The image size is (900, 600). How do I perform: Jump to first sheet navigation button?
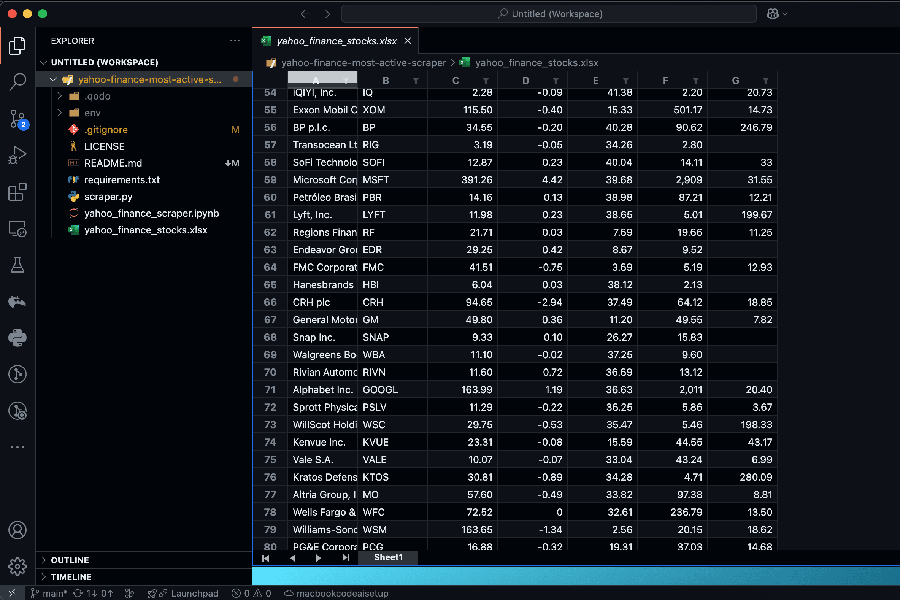click(265, 558)
